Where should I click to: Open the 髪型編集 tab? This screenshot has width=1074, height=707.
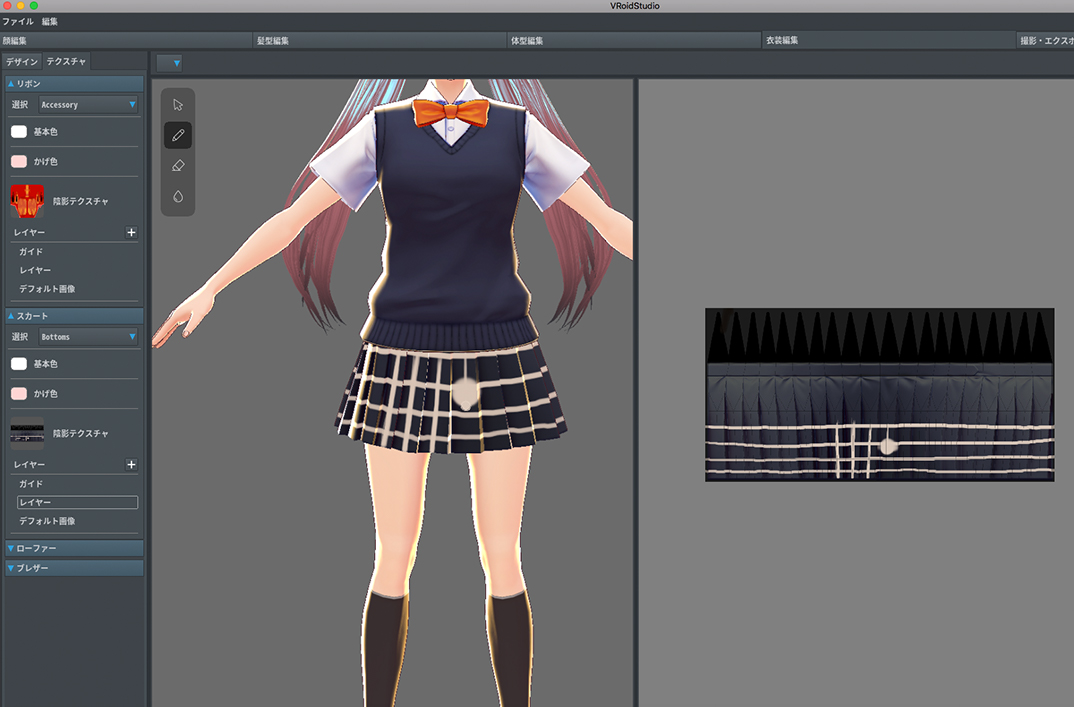coord(273,40)
